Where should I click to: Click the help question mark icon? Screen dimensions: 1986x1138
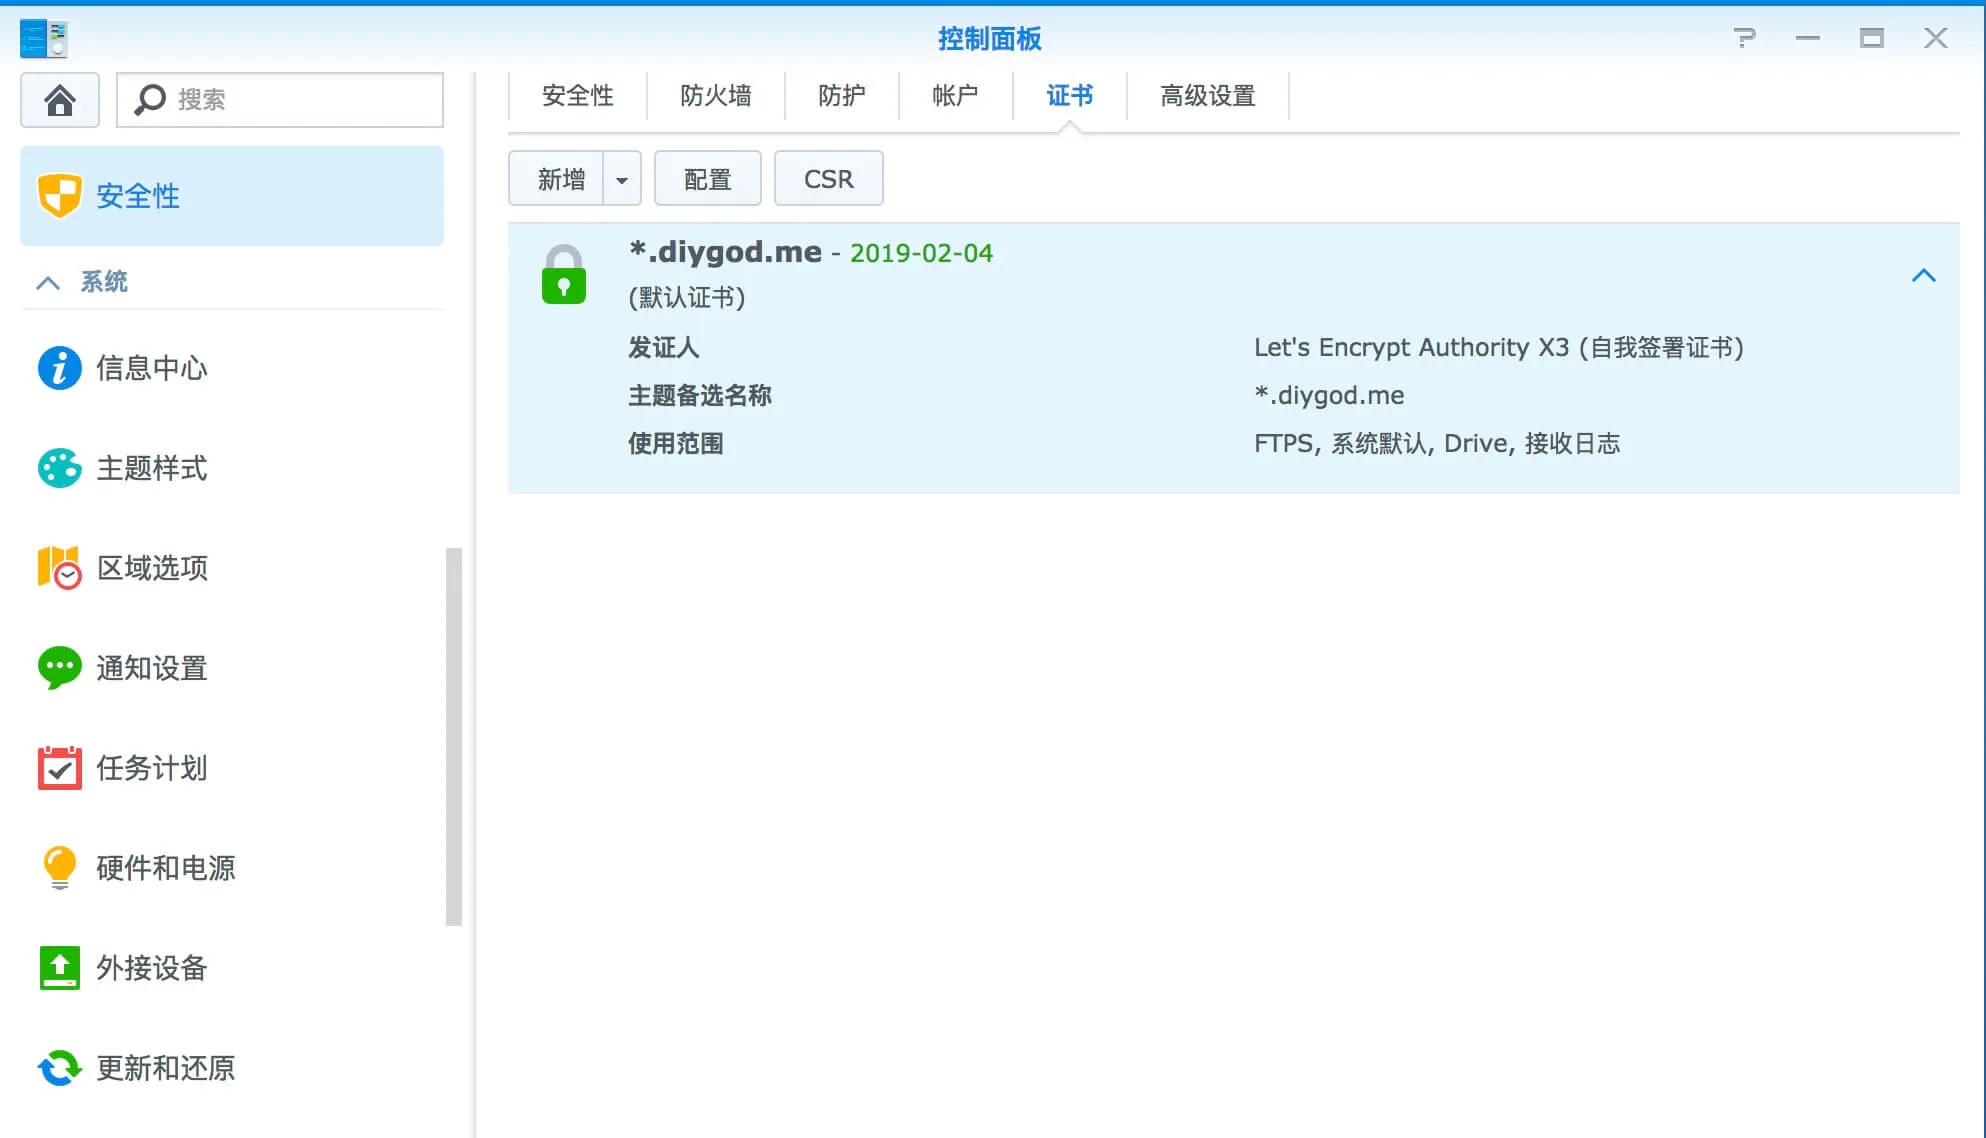1745,38
